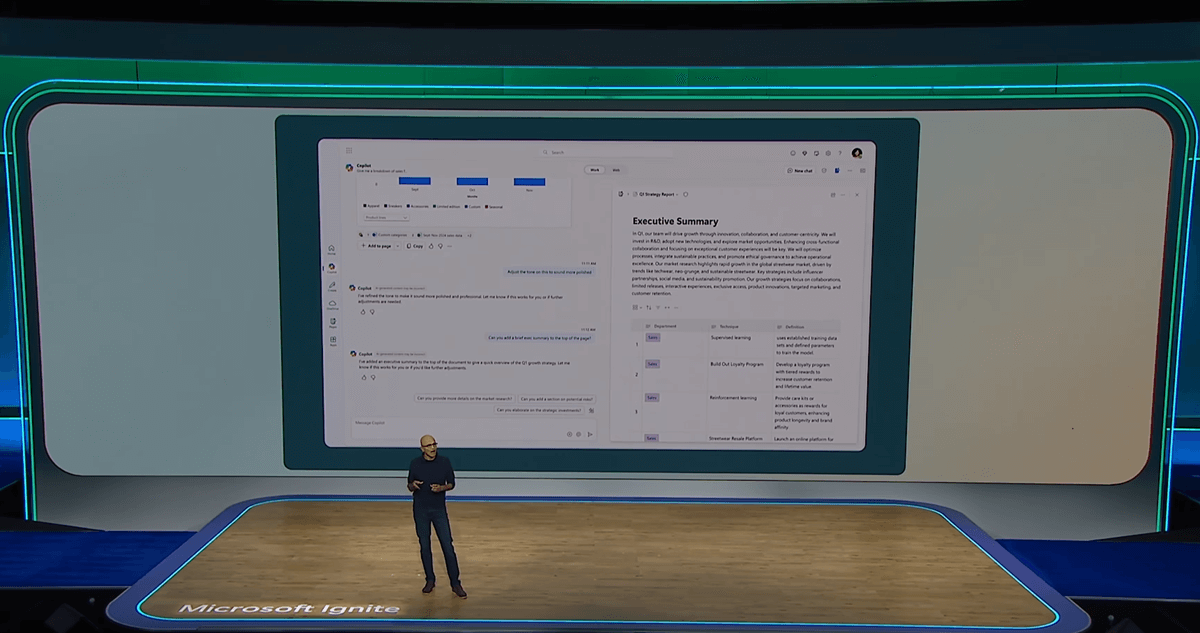The height and width of the screenshot is (633, 1200).
Task: Click the profile avatar at top right
Action: 857,153
